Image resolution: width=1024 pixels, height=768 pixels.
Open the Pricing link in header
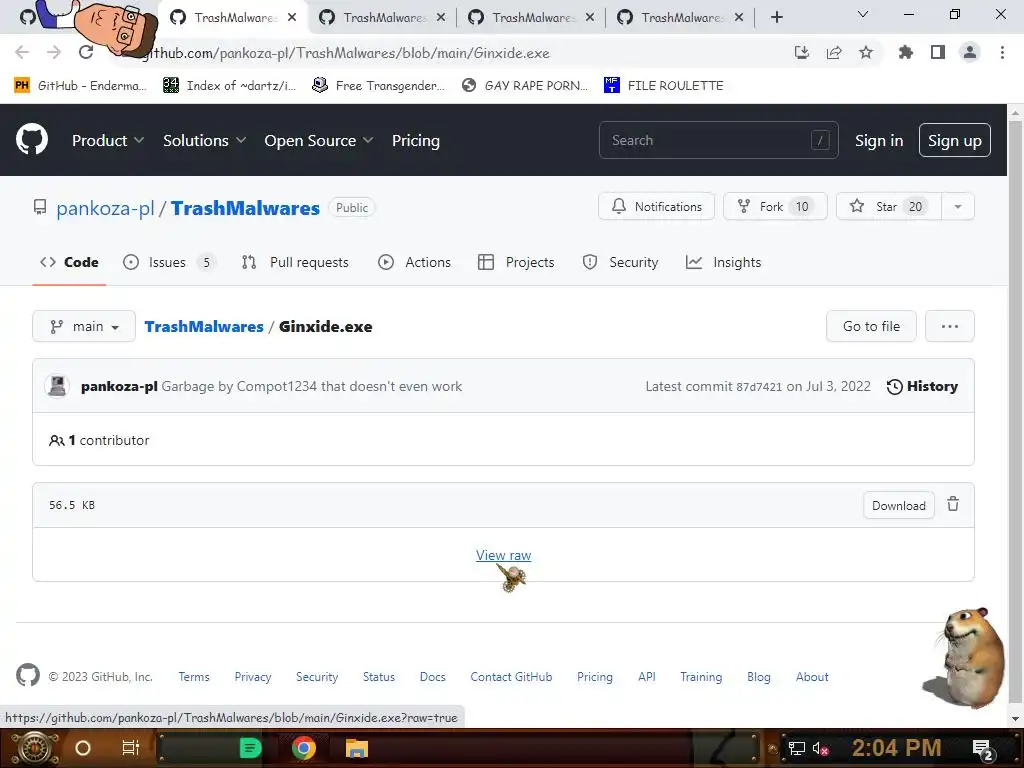click(x=415, y=140)
